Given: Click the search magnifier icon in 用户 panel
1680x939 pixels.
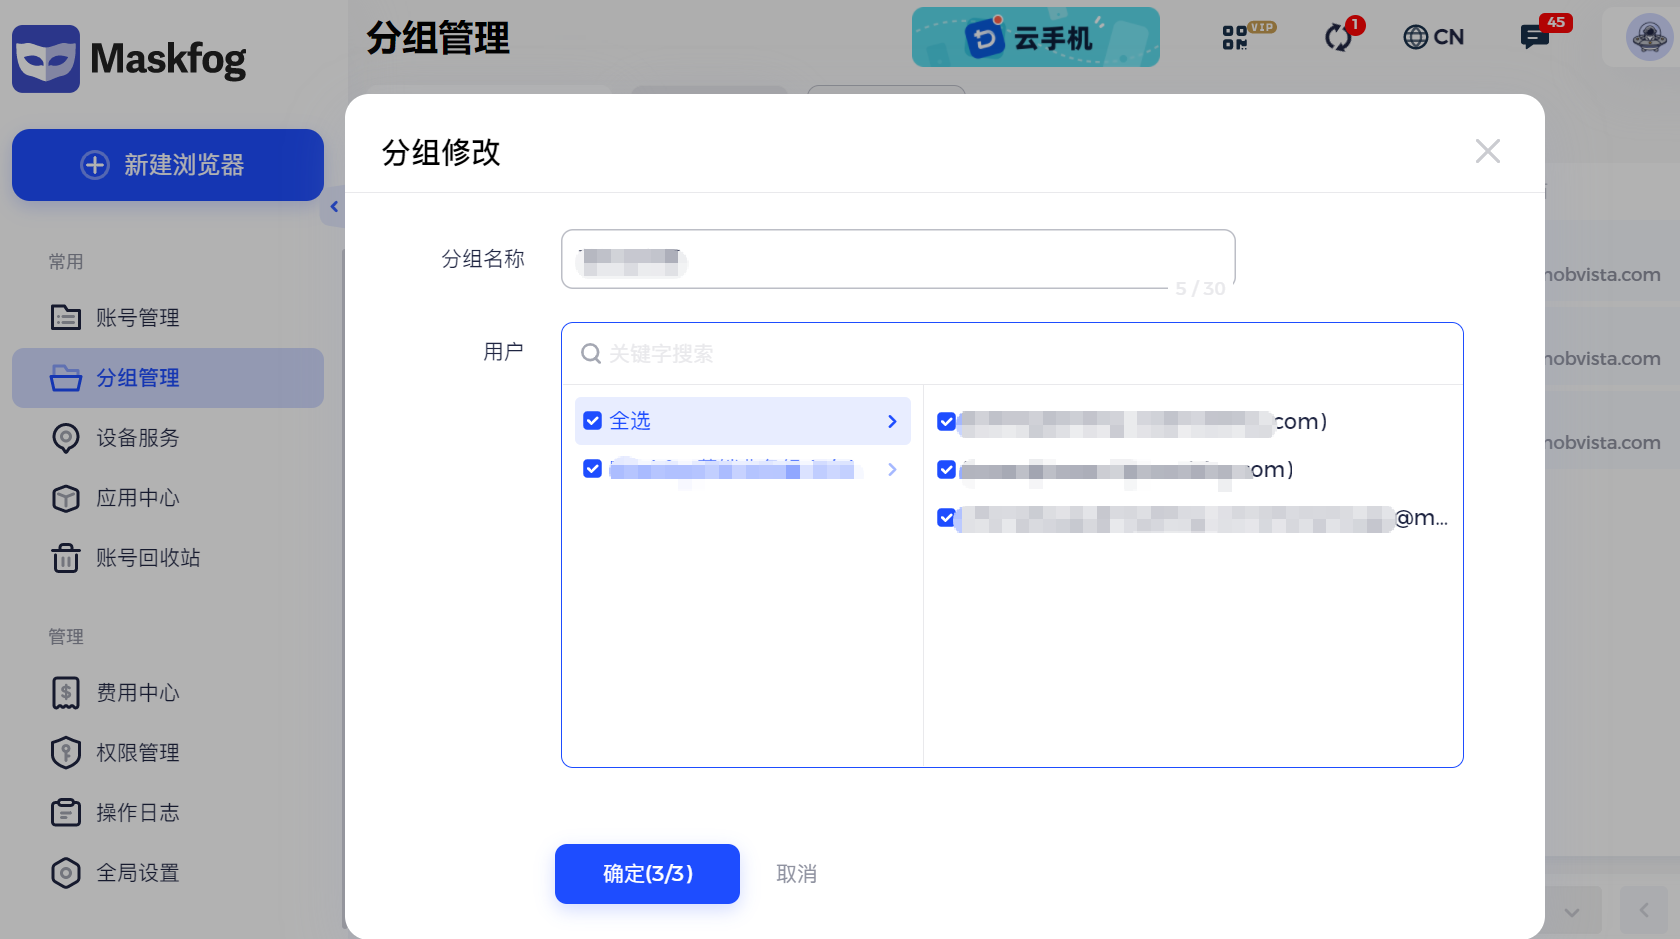Looking at the screenshot, I should point(591,354).
